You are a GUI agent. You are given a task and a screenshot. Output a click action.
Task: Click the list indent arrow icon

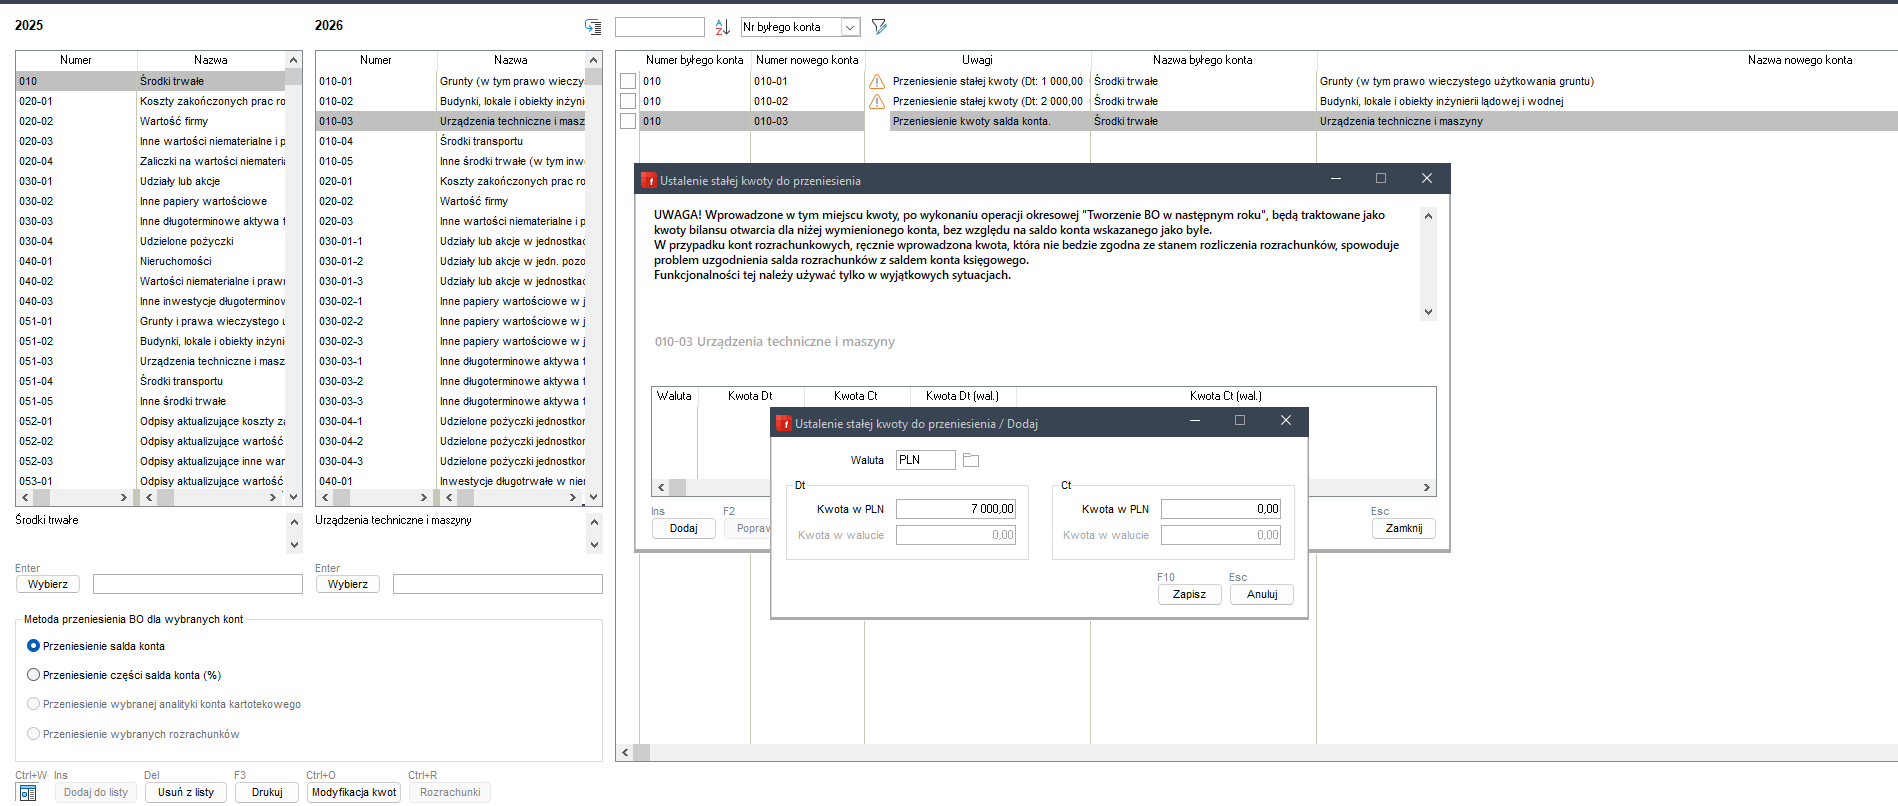coord(593,27)
